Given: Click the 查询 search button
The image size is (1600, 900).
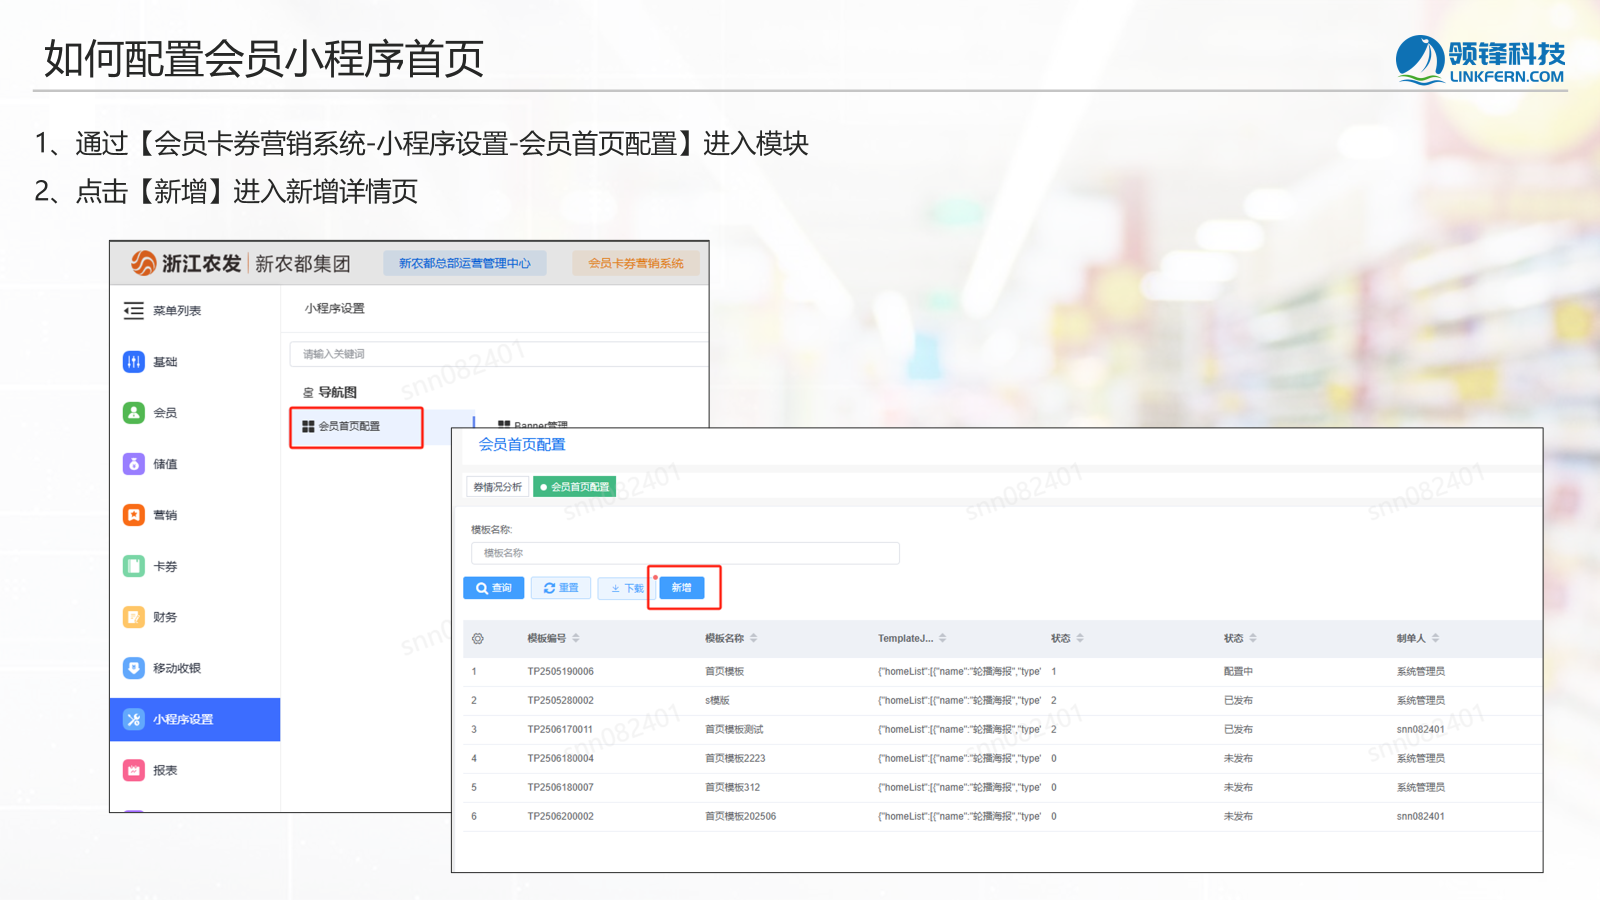Looking at the screenshot, I should tap(494, 588).
